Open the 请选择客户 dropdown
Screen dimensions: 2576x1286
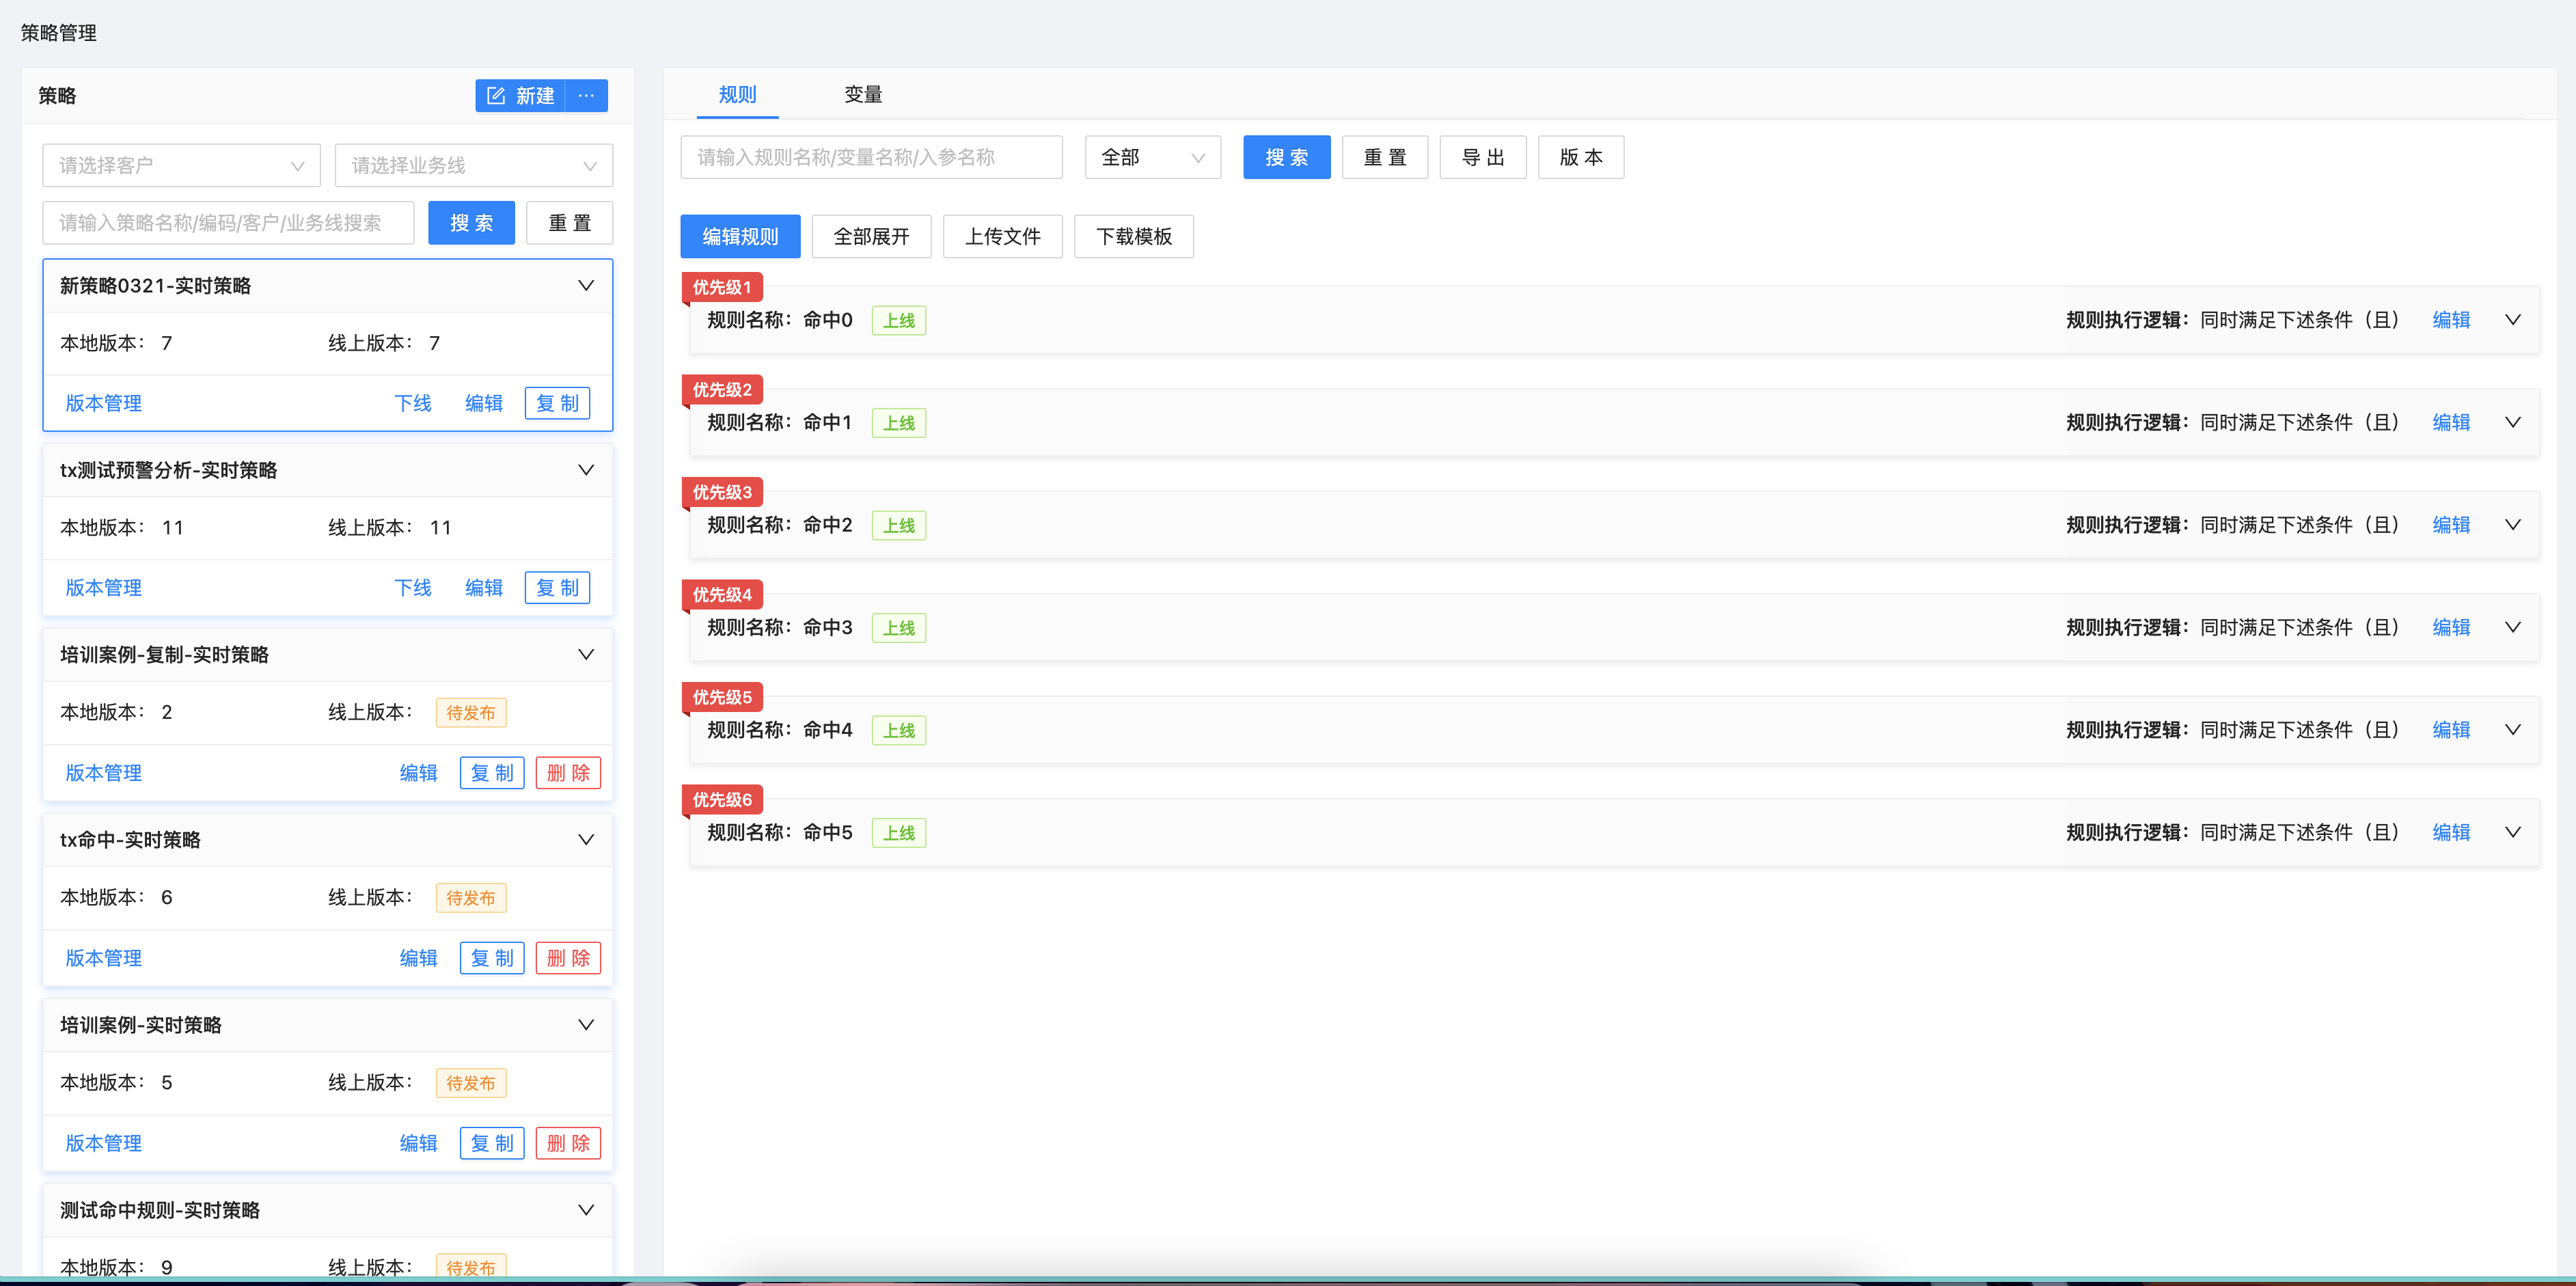181,166
